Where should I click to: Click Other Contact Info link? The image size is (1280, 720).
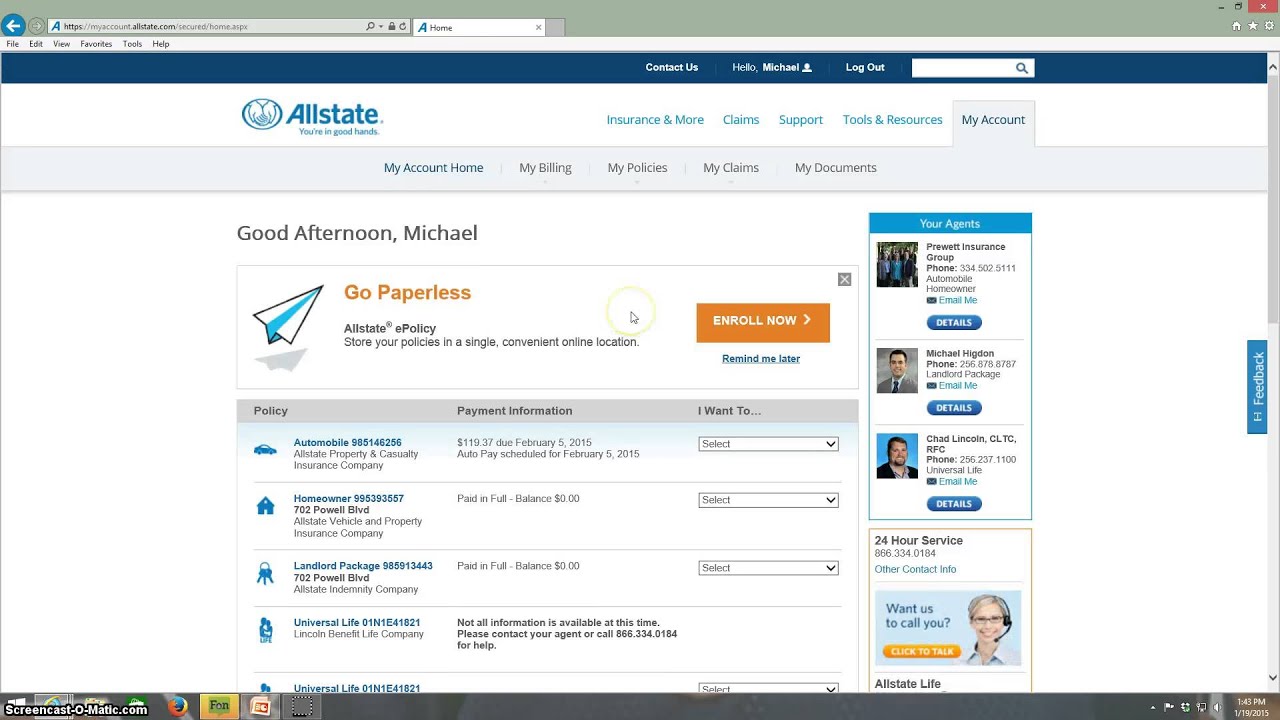915,570
